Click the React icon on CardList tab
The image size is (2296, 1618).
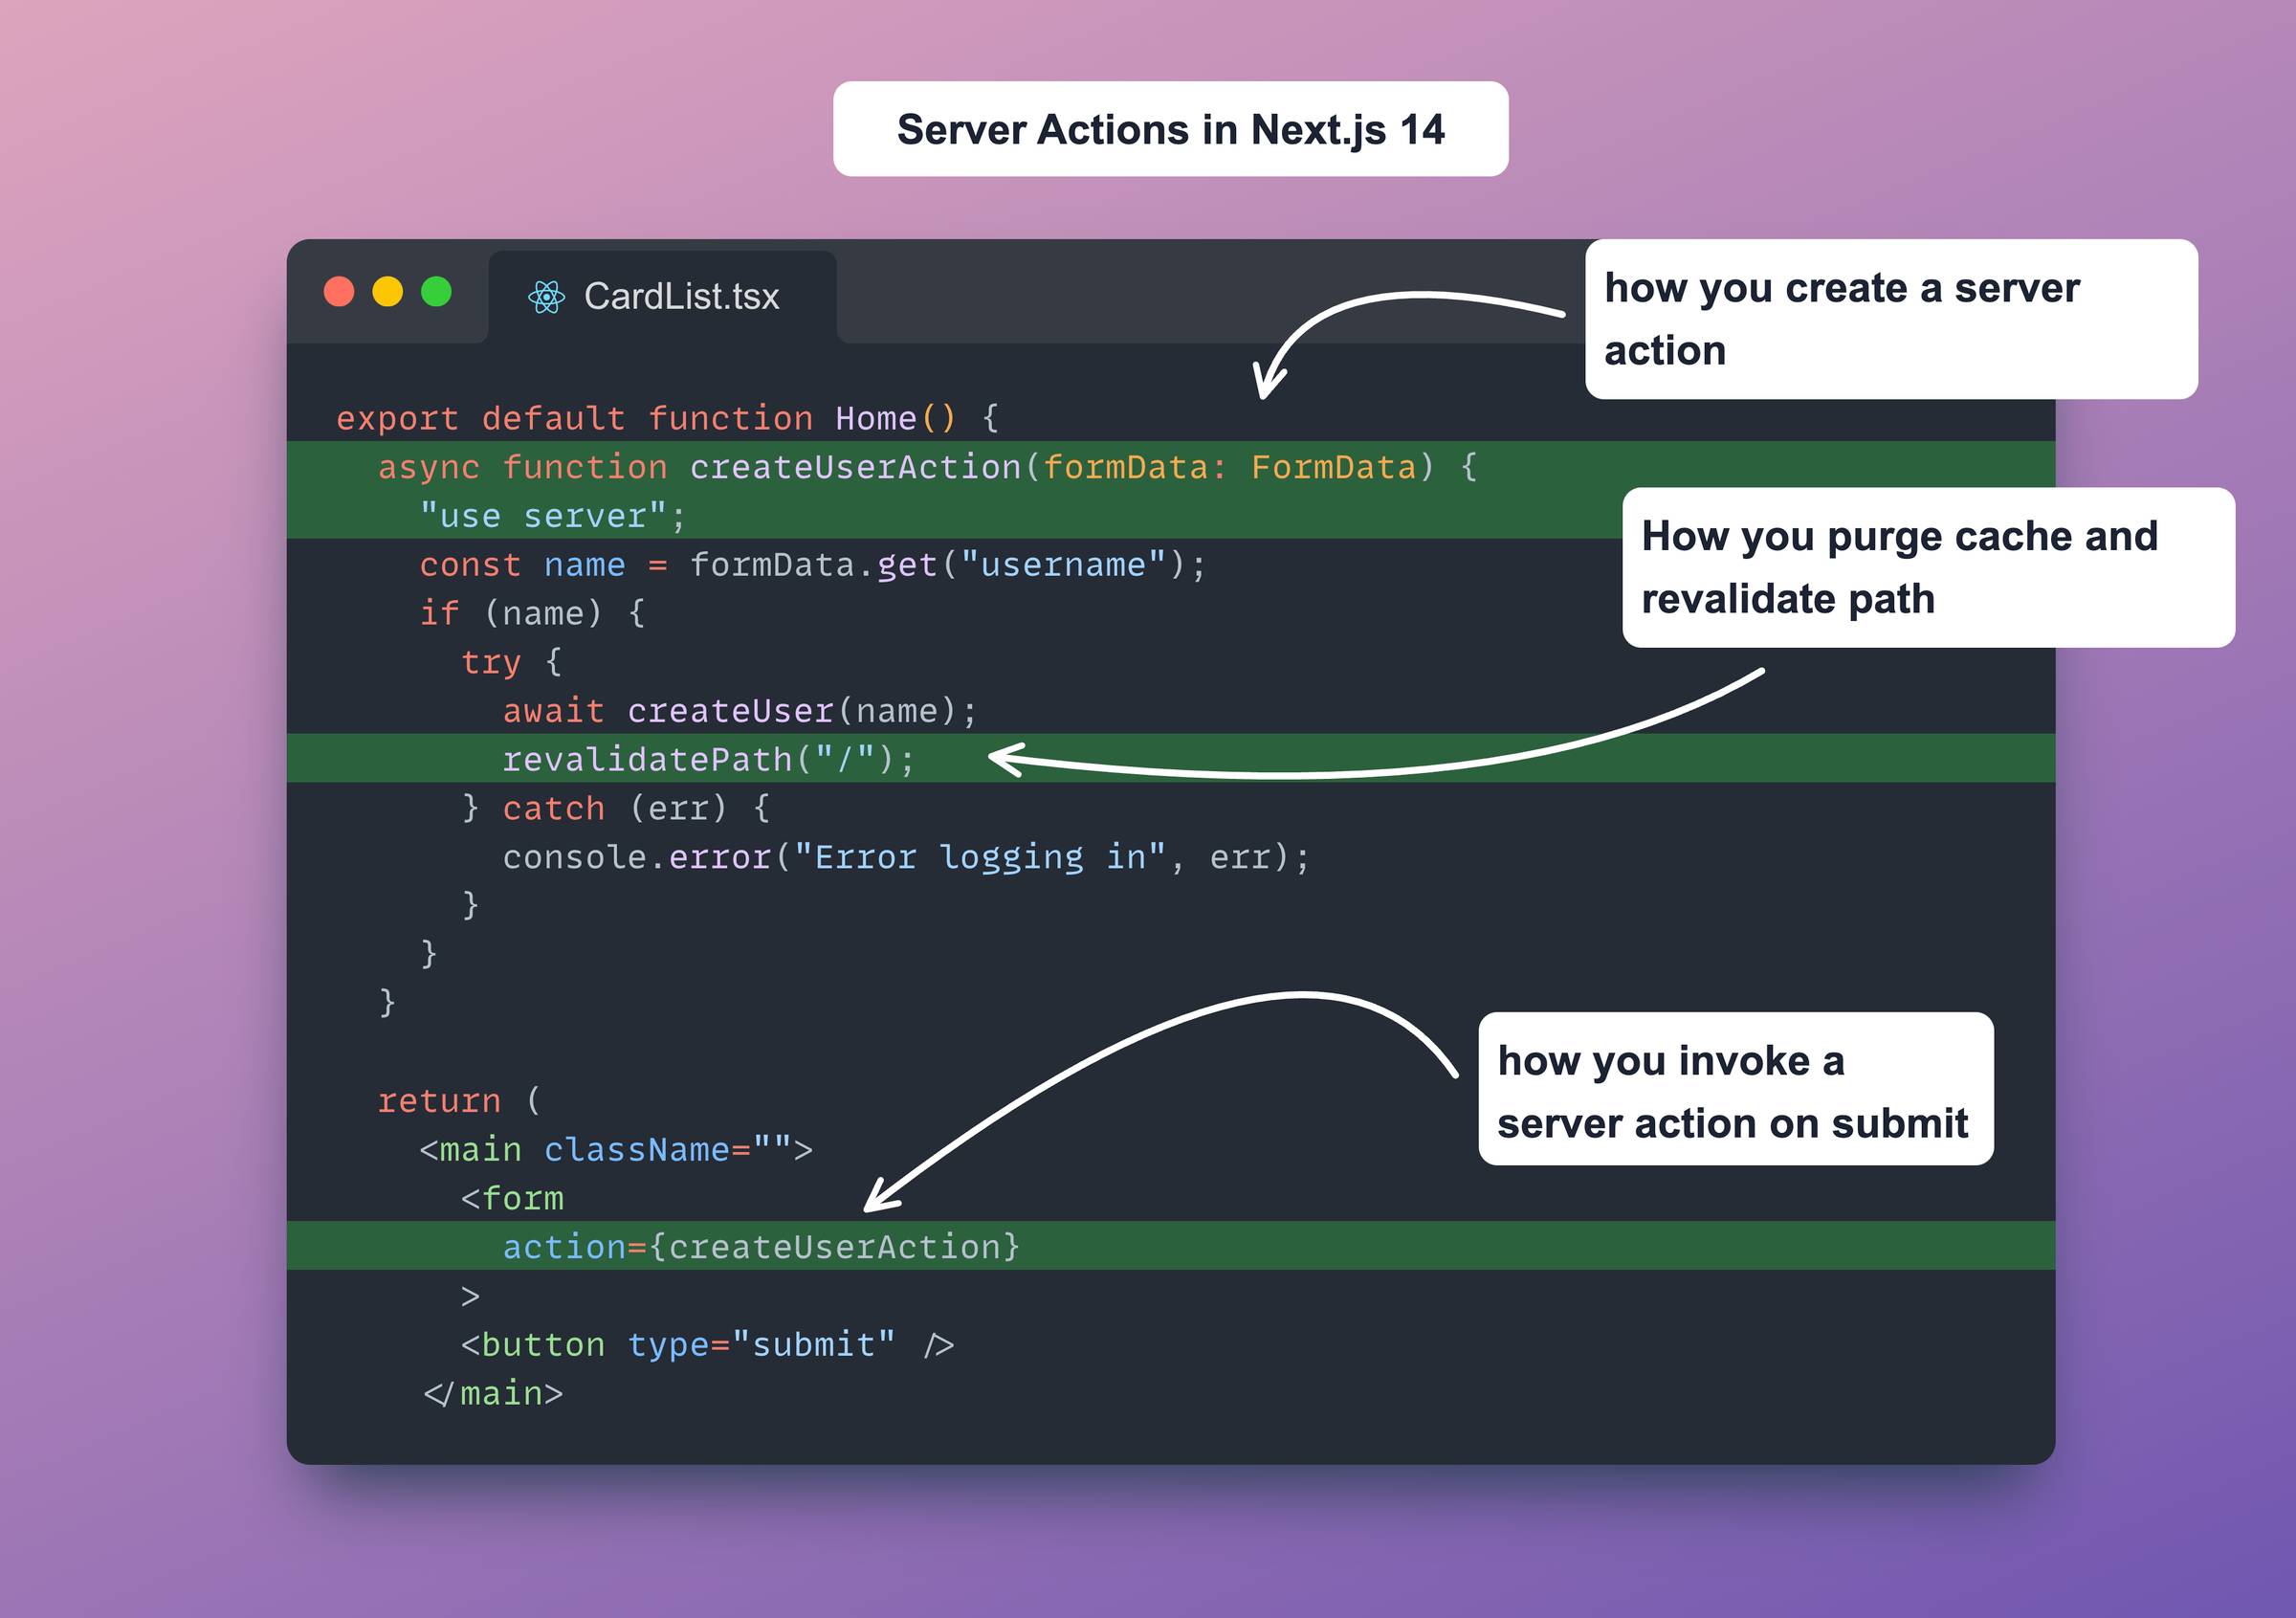(546, 297)
